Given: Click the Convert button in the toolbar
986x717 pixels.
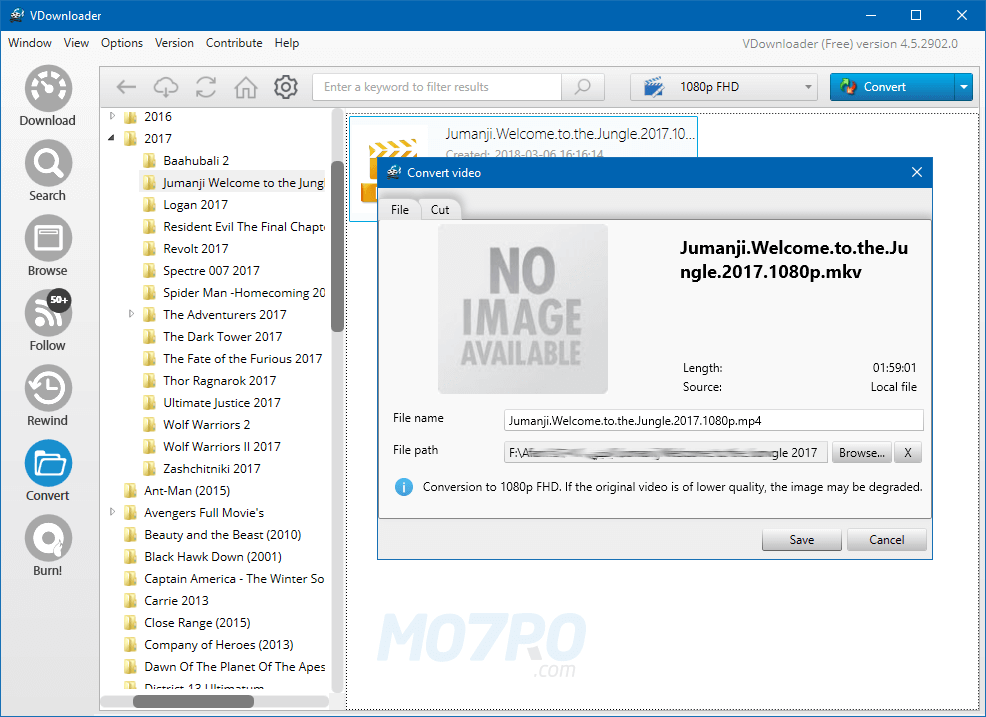Looking at the screenshot, I should [x=892, y=87].
